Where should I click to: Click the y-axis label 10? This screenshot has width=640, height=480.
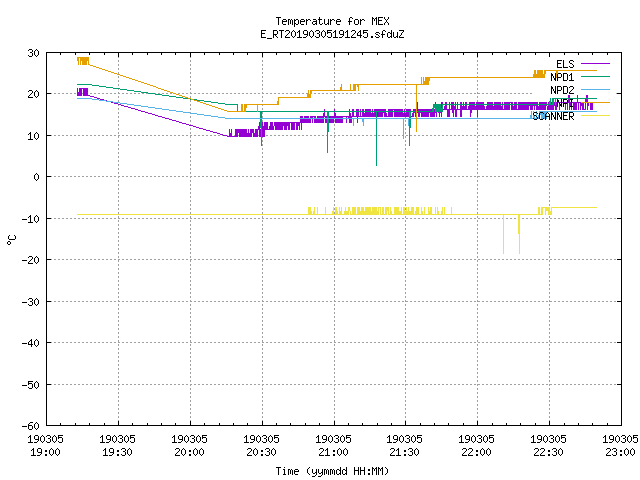click(33, 136)
